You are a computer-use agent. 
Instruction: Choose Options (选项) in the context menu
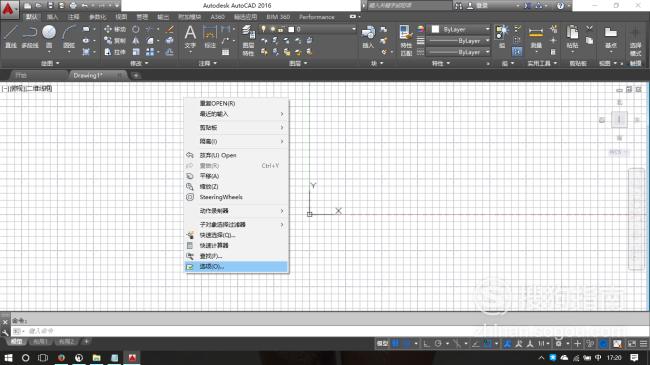point(236,267)
